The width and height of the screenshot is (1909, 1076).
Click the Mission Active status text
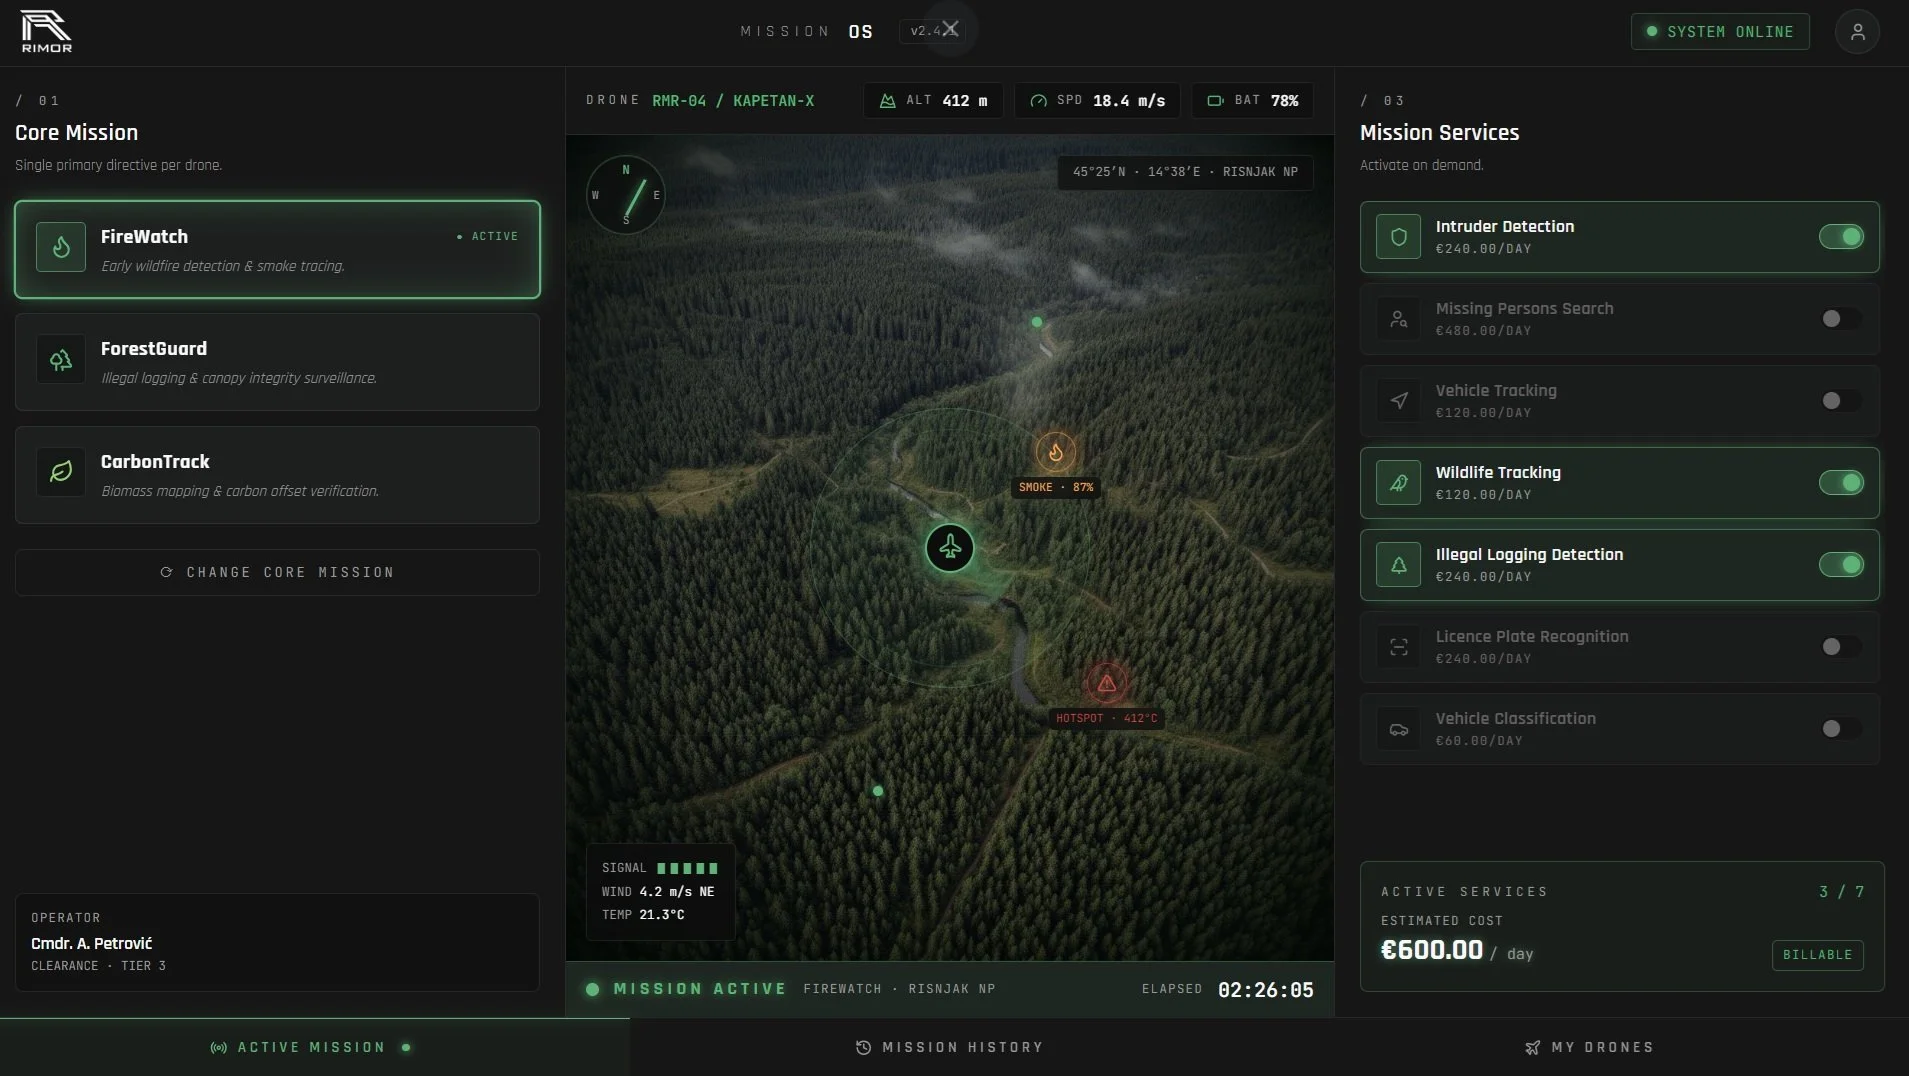click(700, 989)
